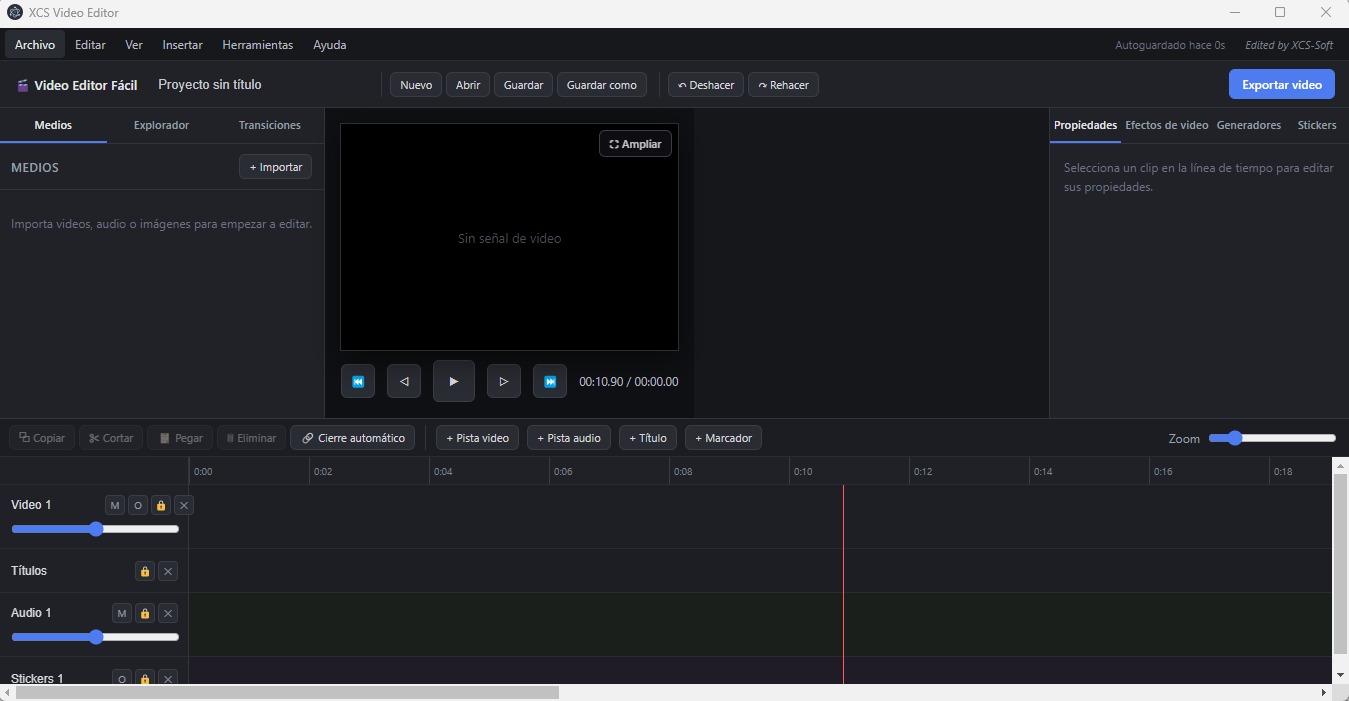
Task: Open the Efectos de video tab
Action: [x=1167, y=125]
